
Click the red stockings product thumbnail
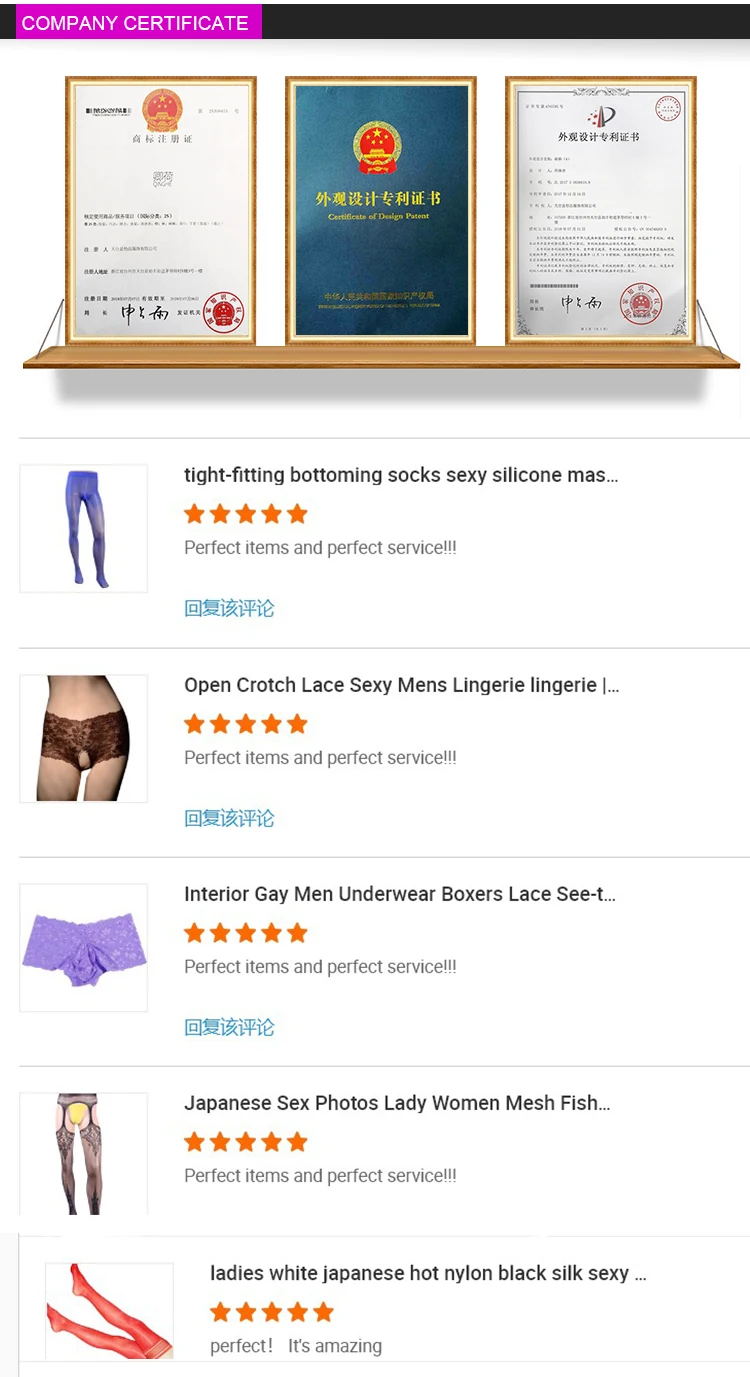click(110, 1311)
